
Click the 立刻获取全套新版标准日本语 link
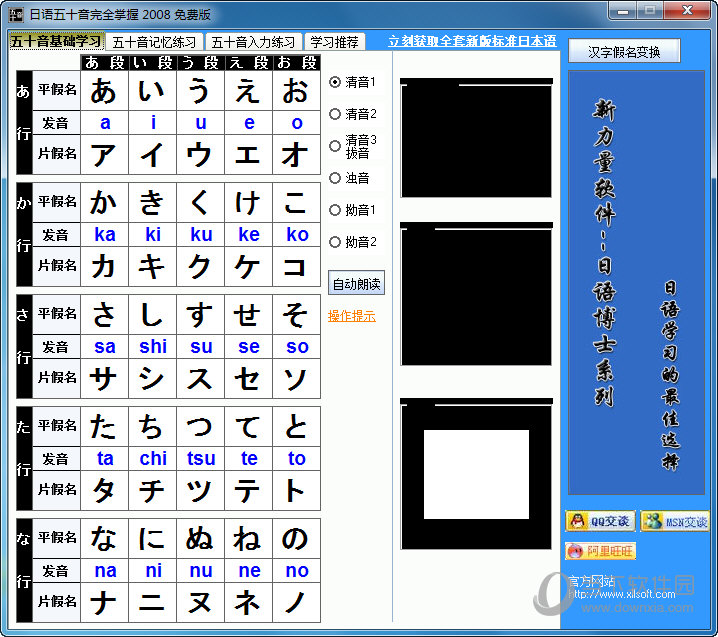click(472, 42)
